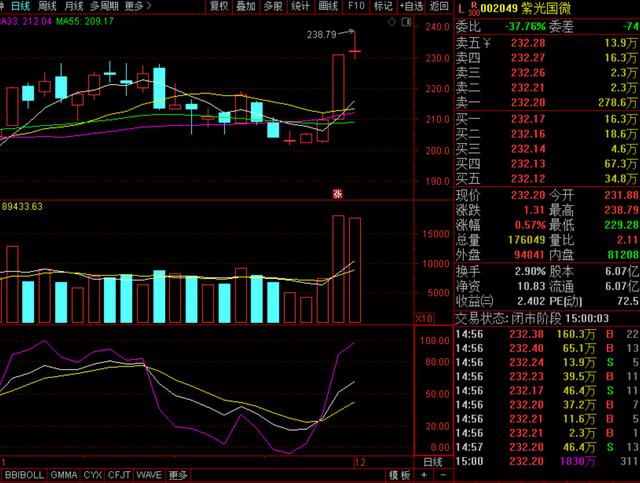Click the last volume bar on the right
This screenshot has height=483, width=640.
point(355,270)
